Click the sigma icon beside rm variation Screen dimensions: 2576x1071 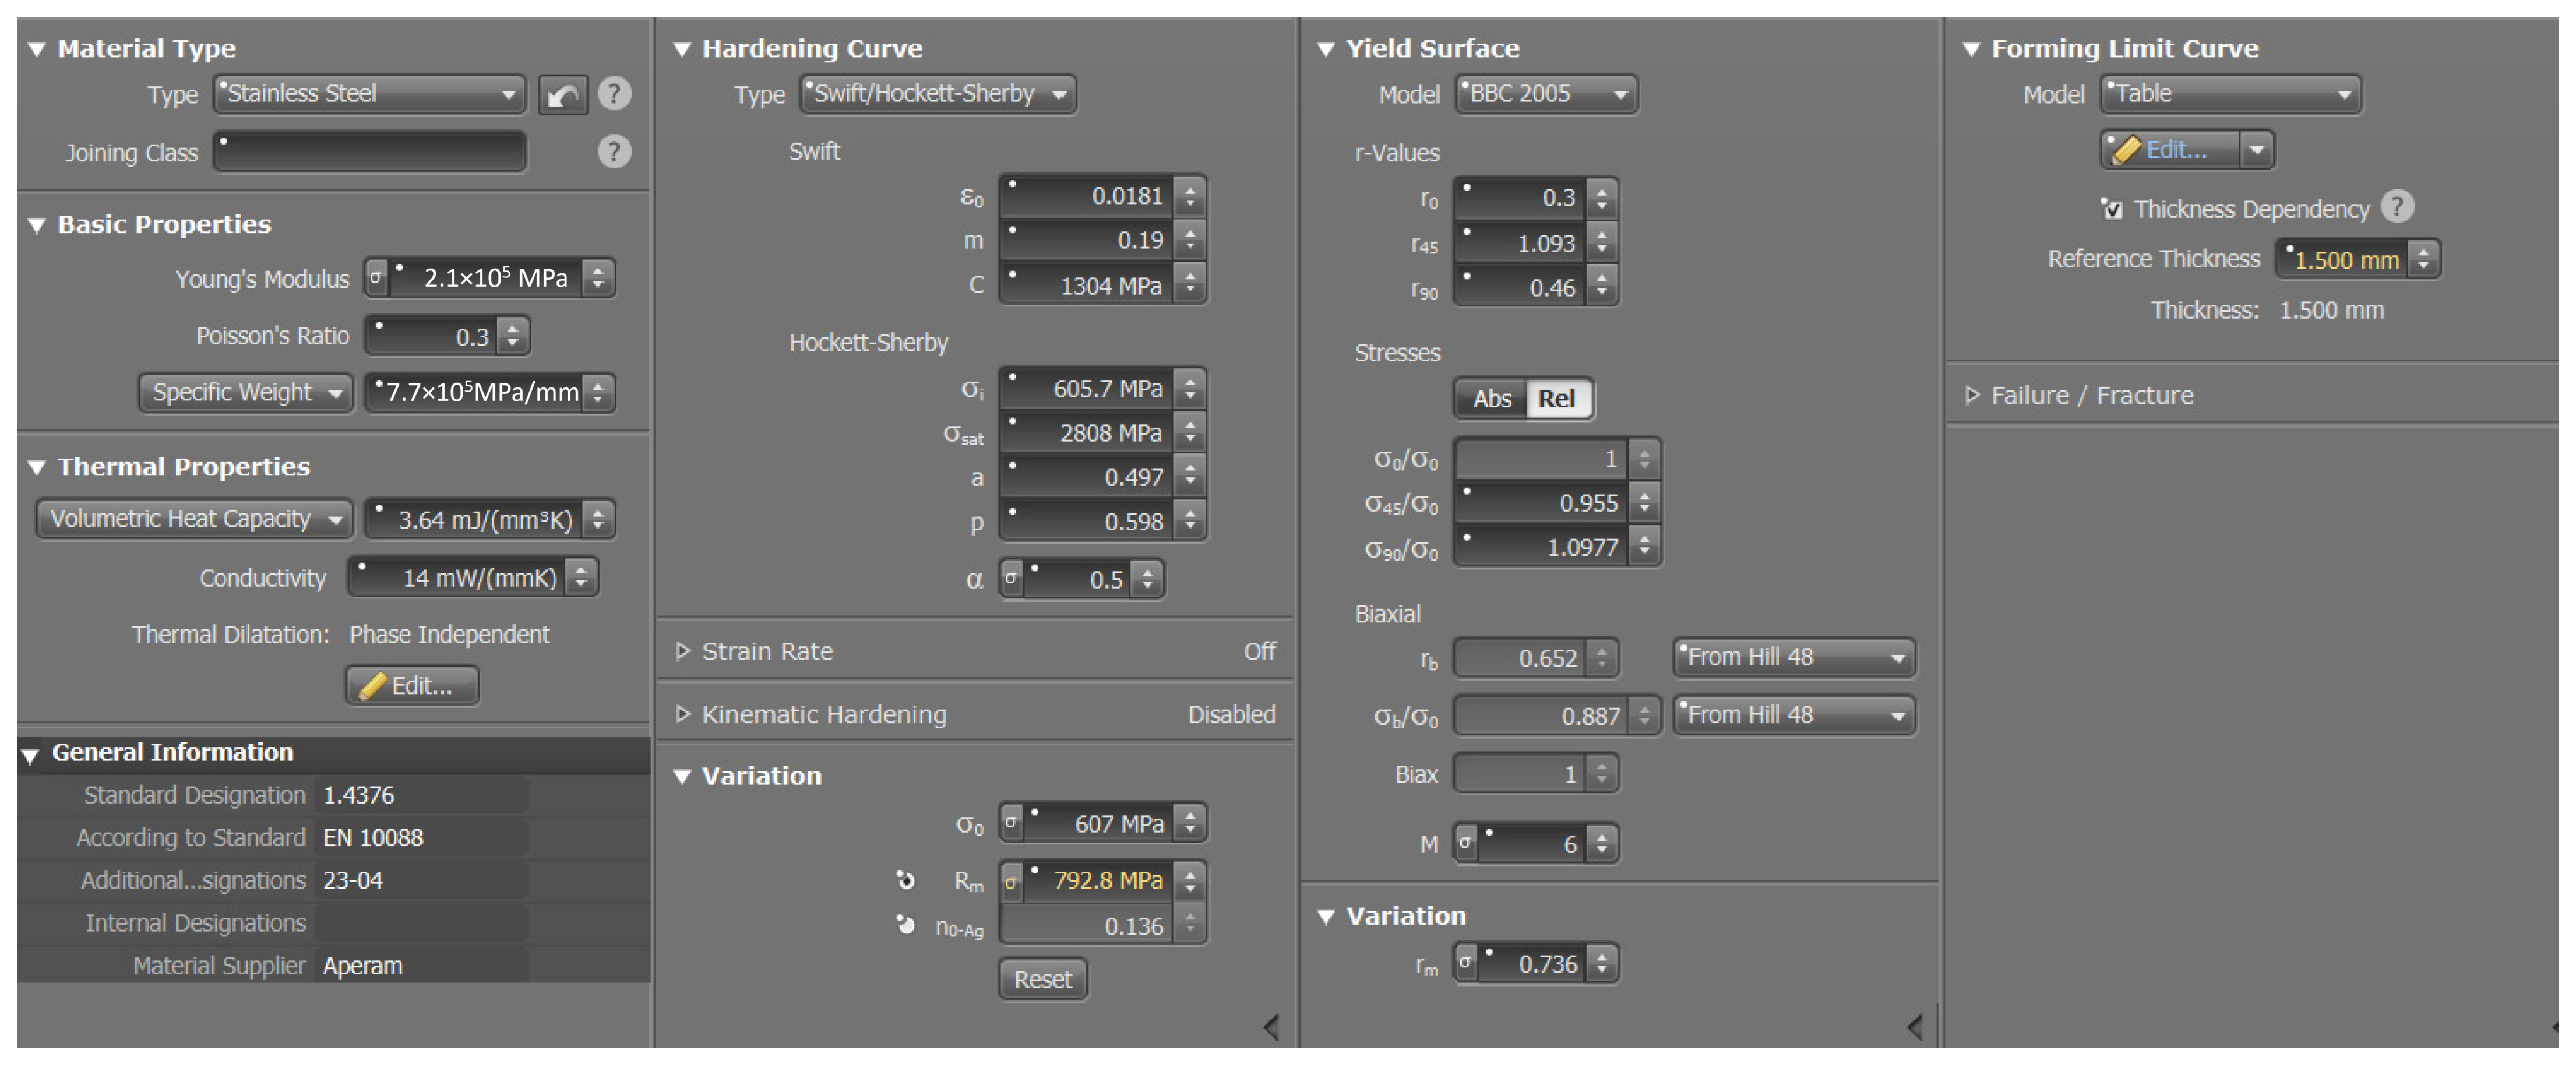click(x=1465, y=963)
